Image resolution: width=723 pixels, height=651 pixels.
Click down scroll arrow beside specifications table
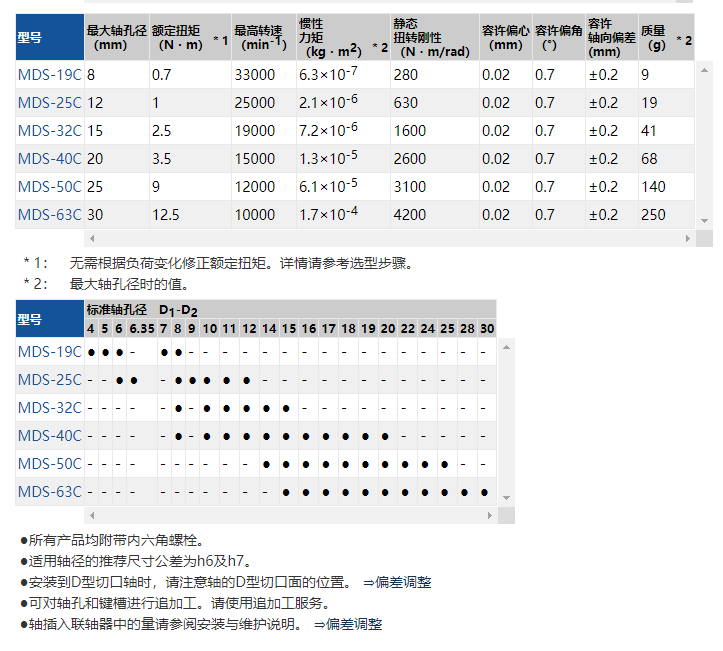pos(705,221)
